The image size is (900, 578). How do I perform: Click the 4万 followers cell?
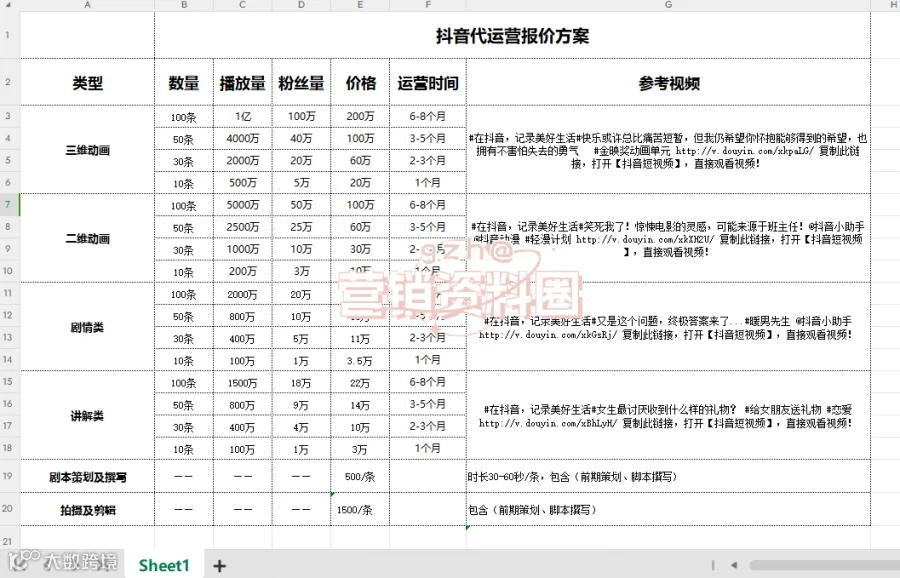point(301,426)
